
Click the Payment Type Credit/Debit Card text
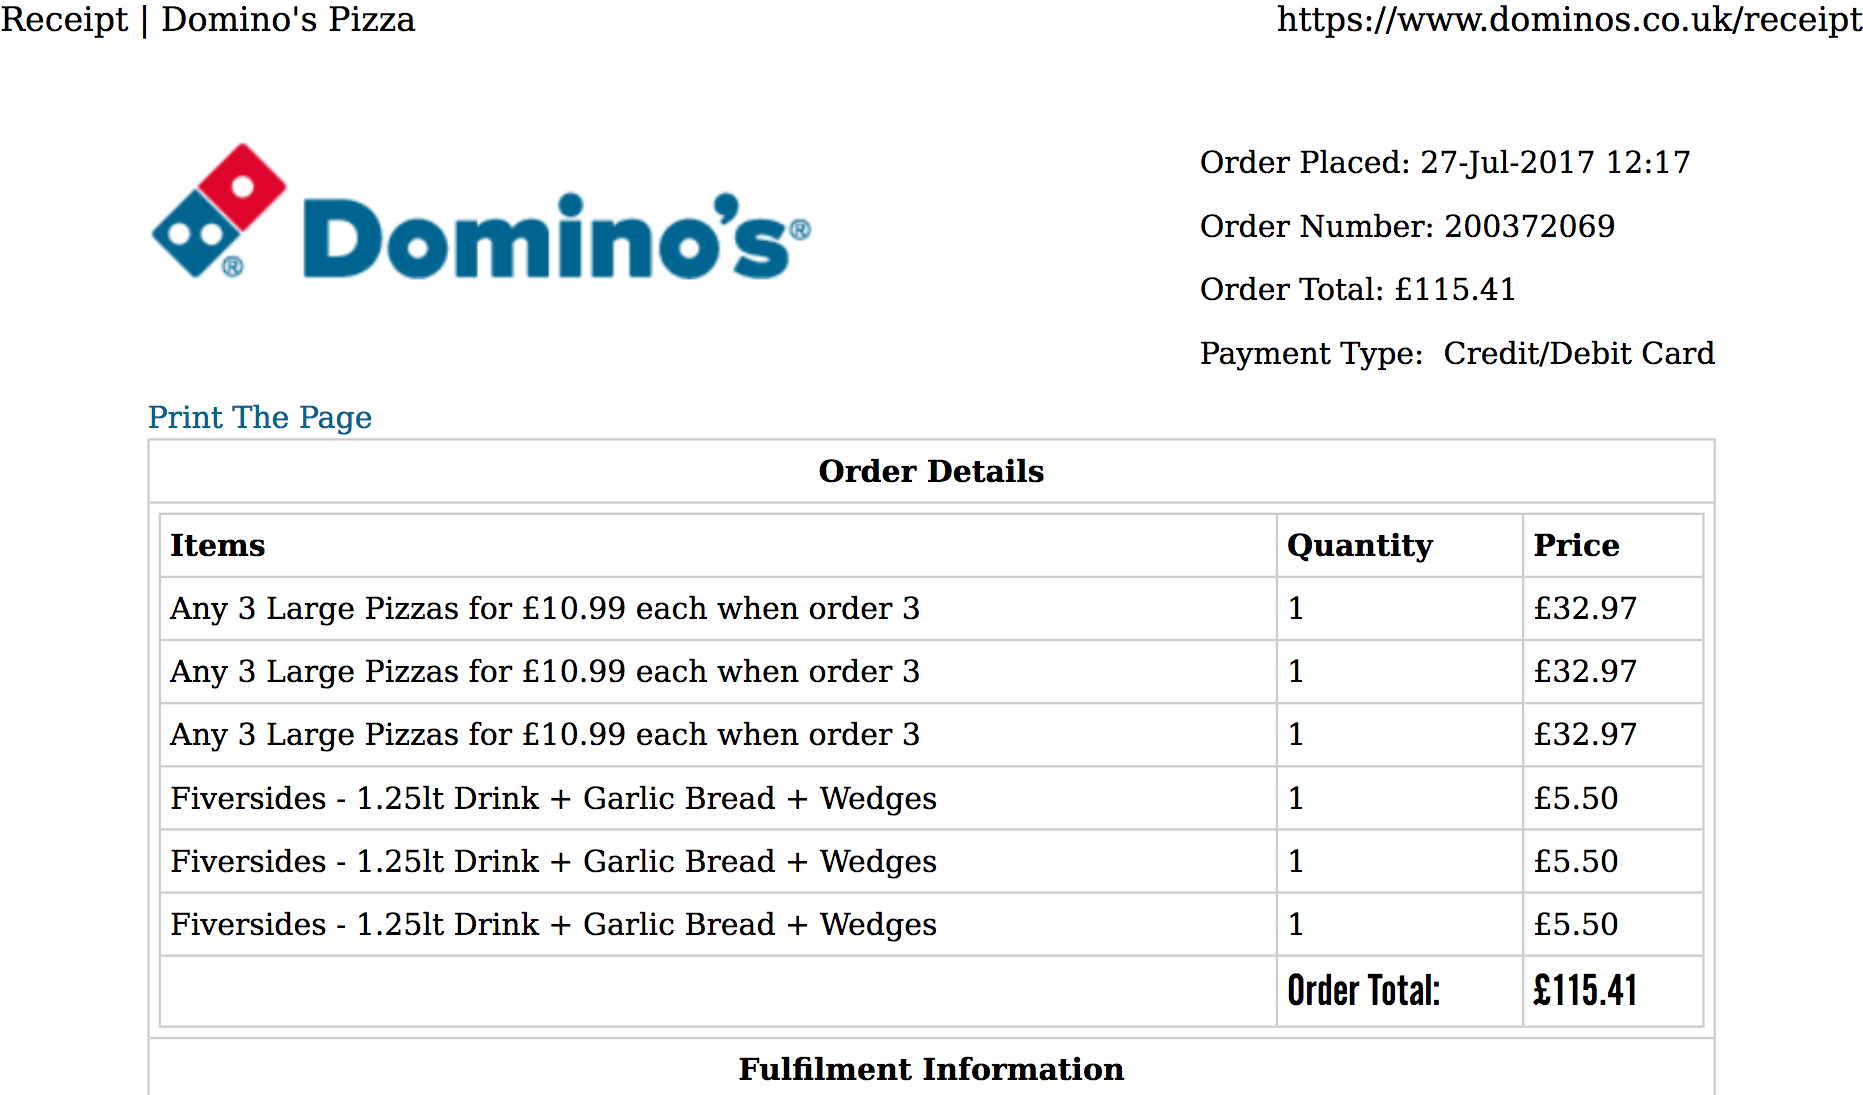coord(1457,353)
